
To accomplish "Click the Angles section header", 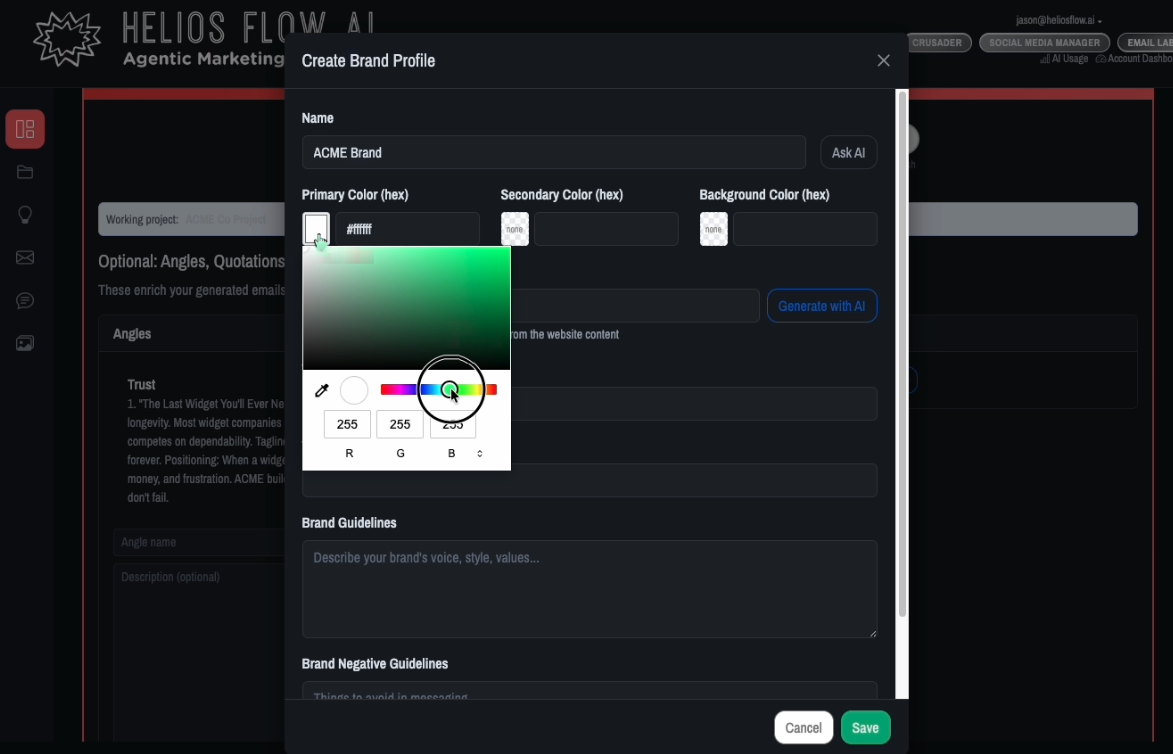I will (x=132, y=334).
